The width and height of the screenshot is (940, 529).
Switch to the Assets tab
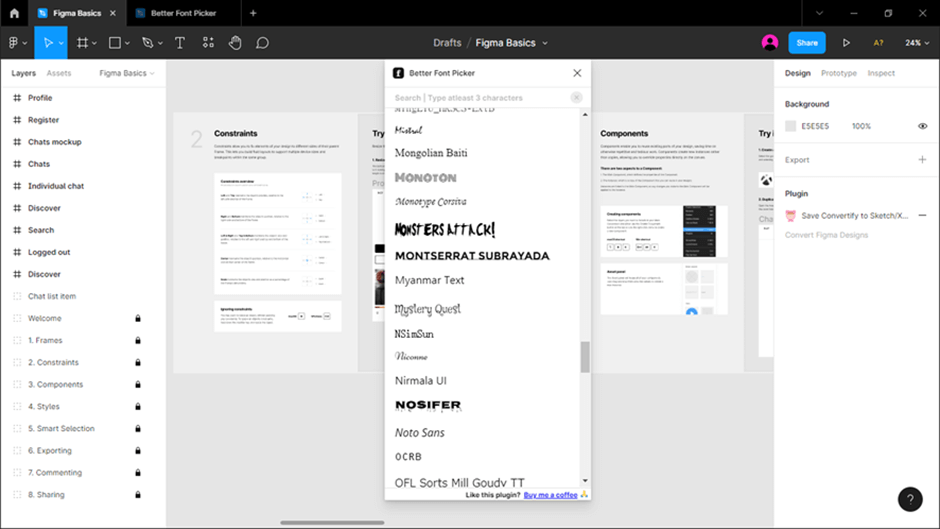point(59,73)
